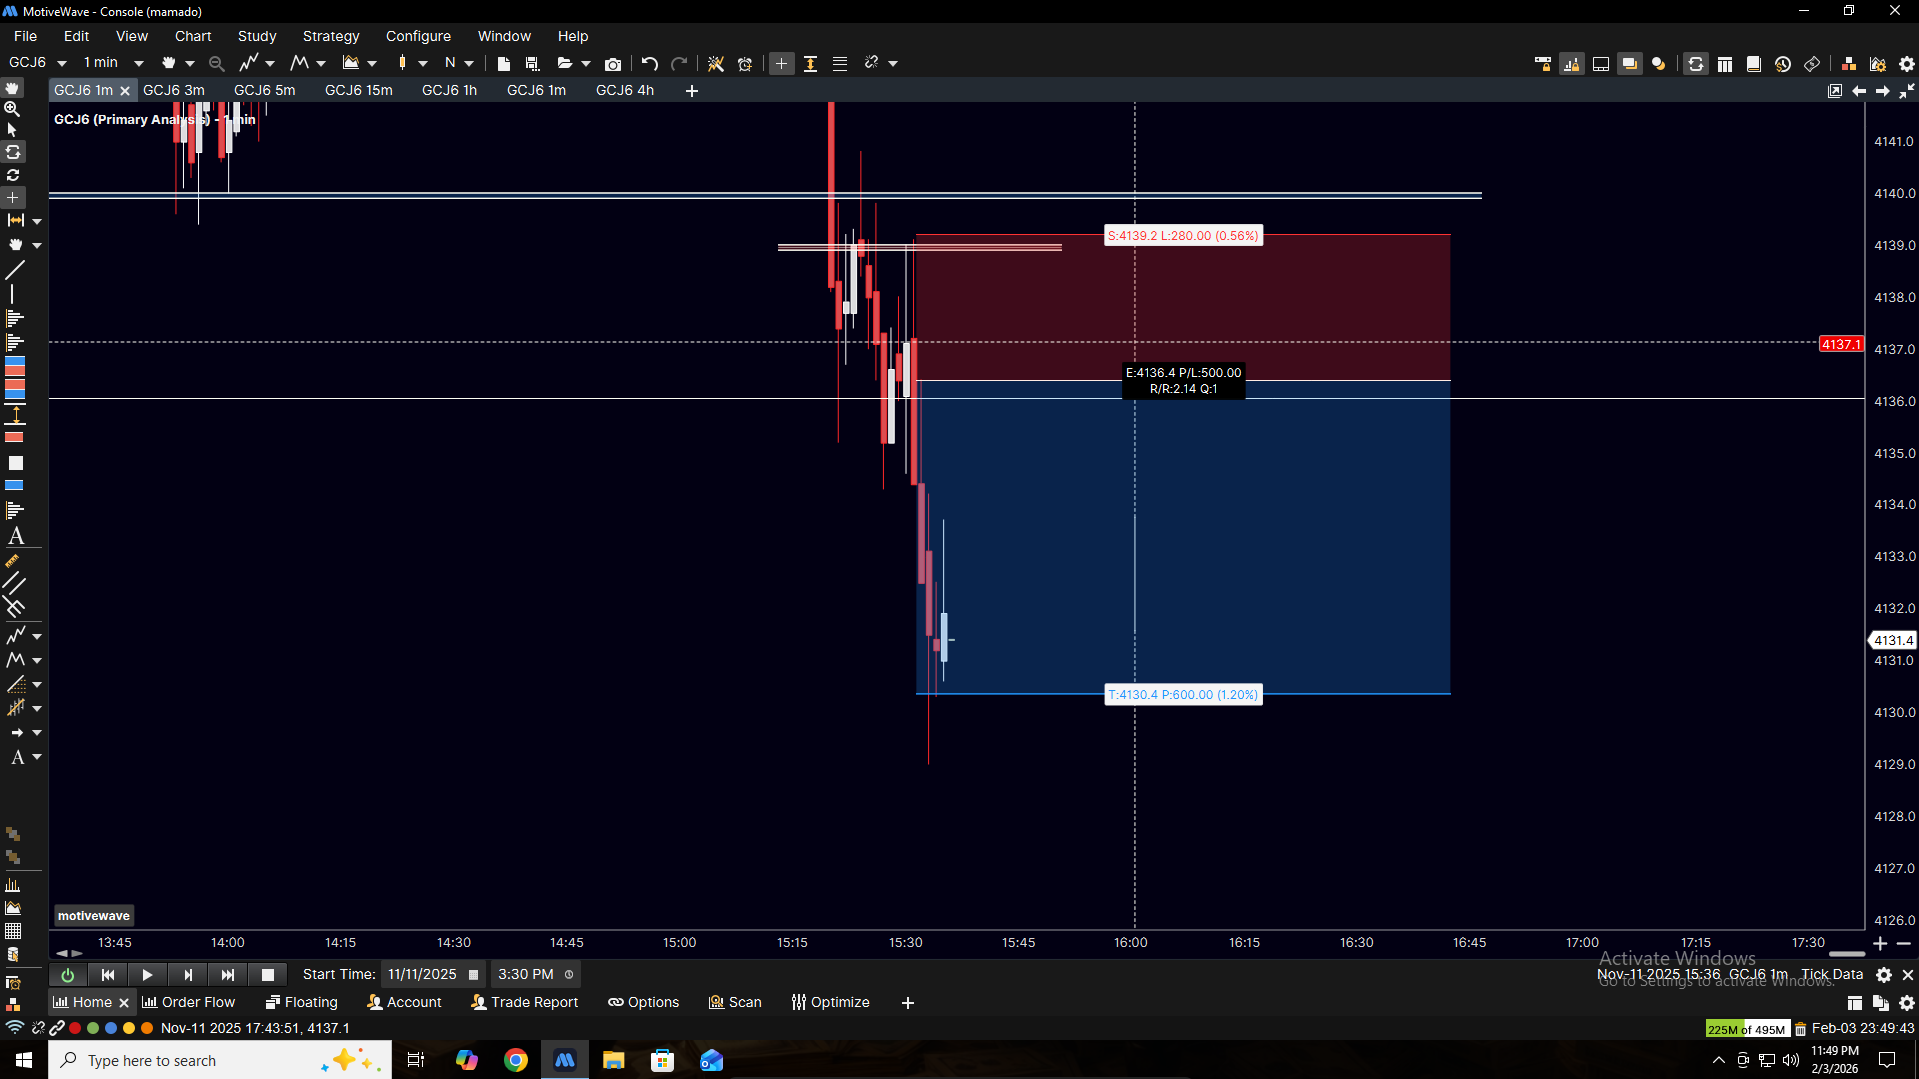
Task: Take a chart snapshot with camera icon
Action: click(613, 63)
